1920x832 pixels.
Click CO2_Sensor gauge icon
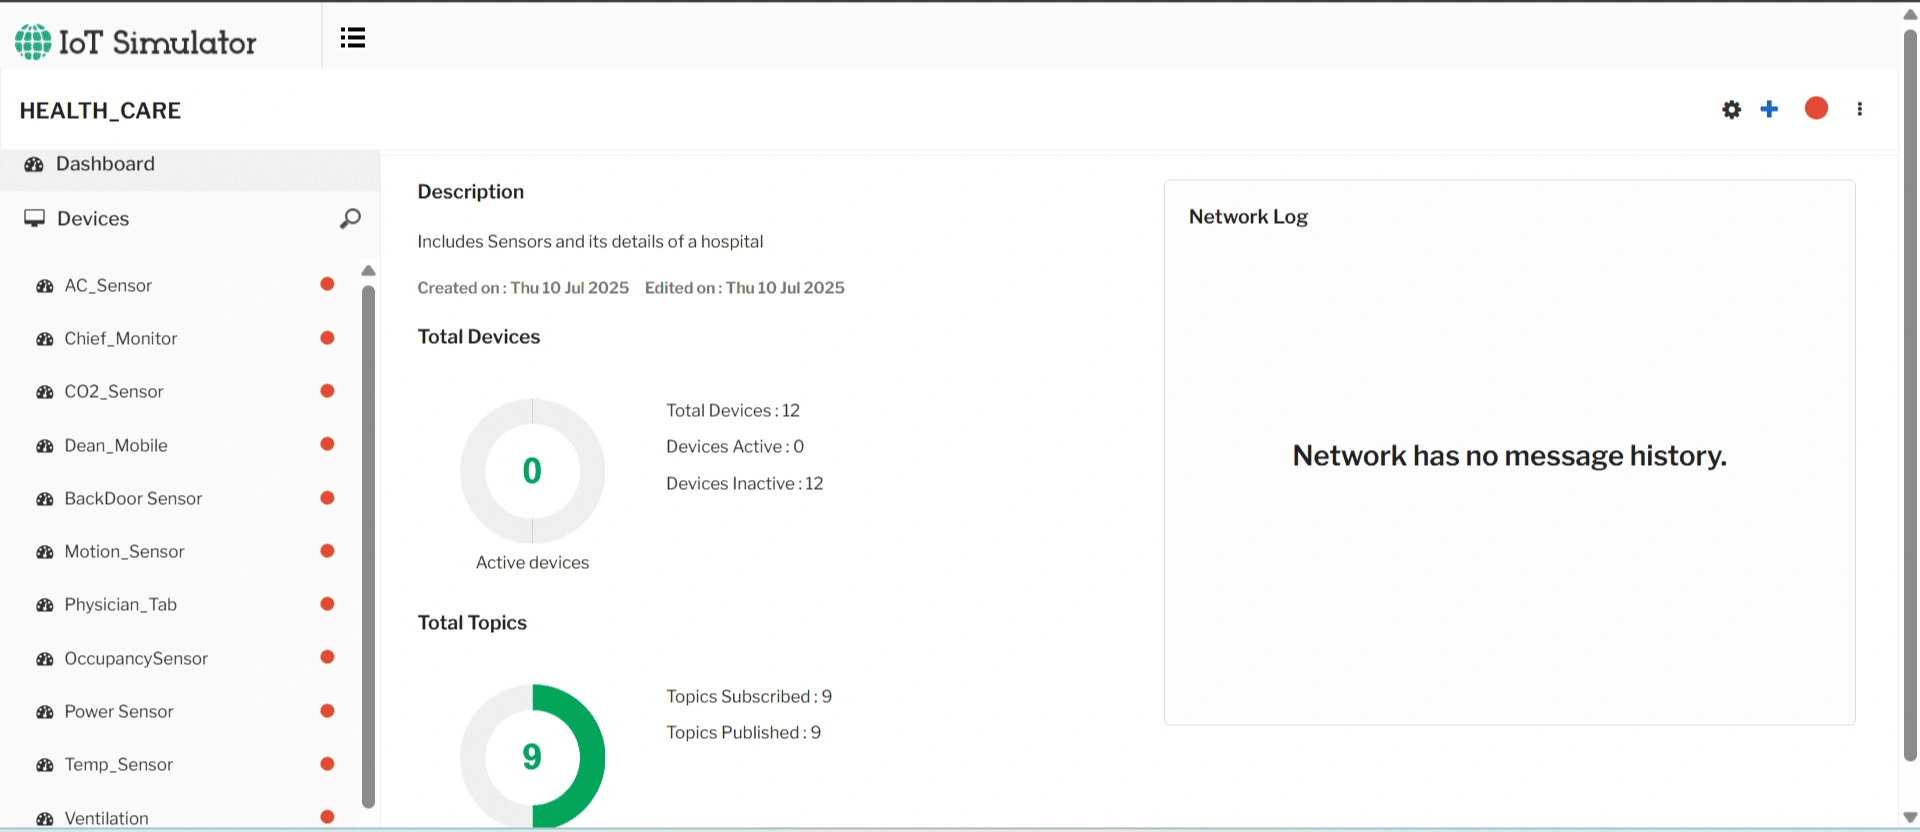45,392
